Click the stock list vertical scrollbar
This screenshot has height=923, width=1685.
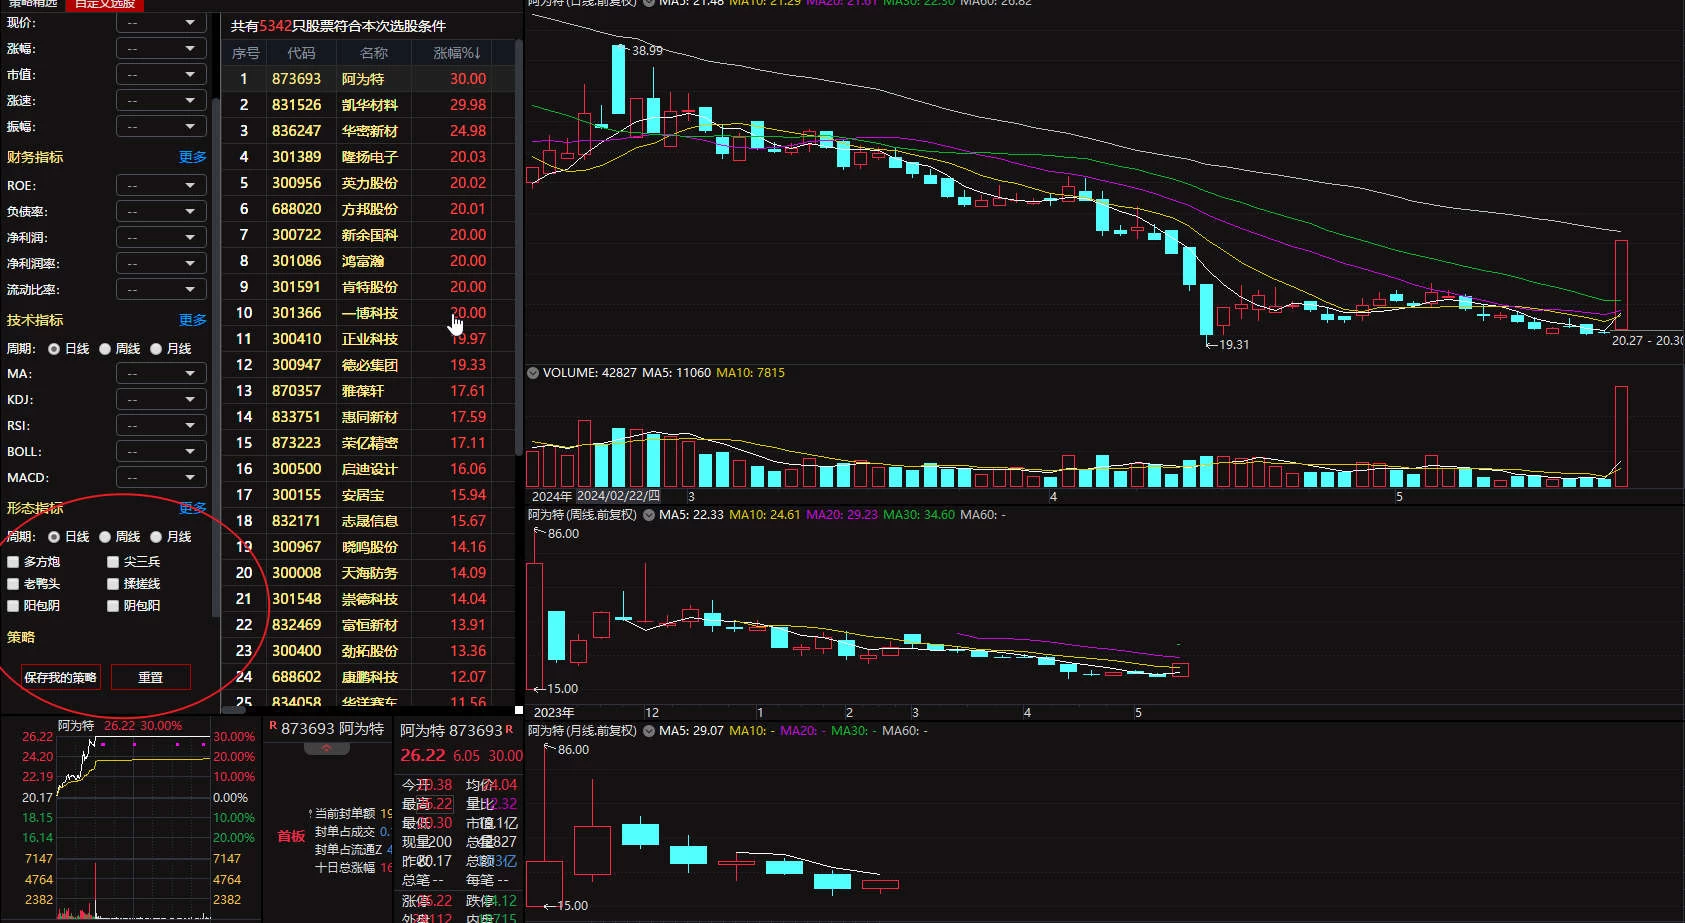[518, 250]
